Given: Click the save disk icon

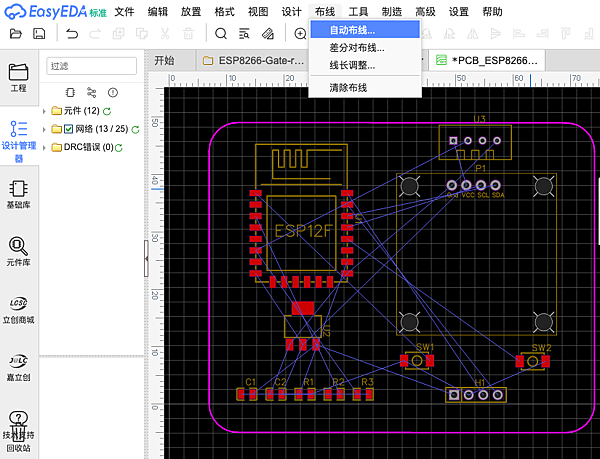Looking at the screenshot, I should (39, 34).
